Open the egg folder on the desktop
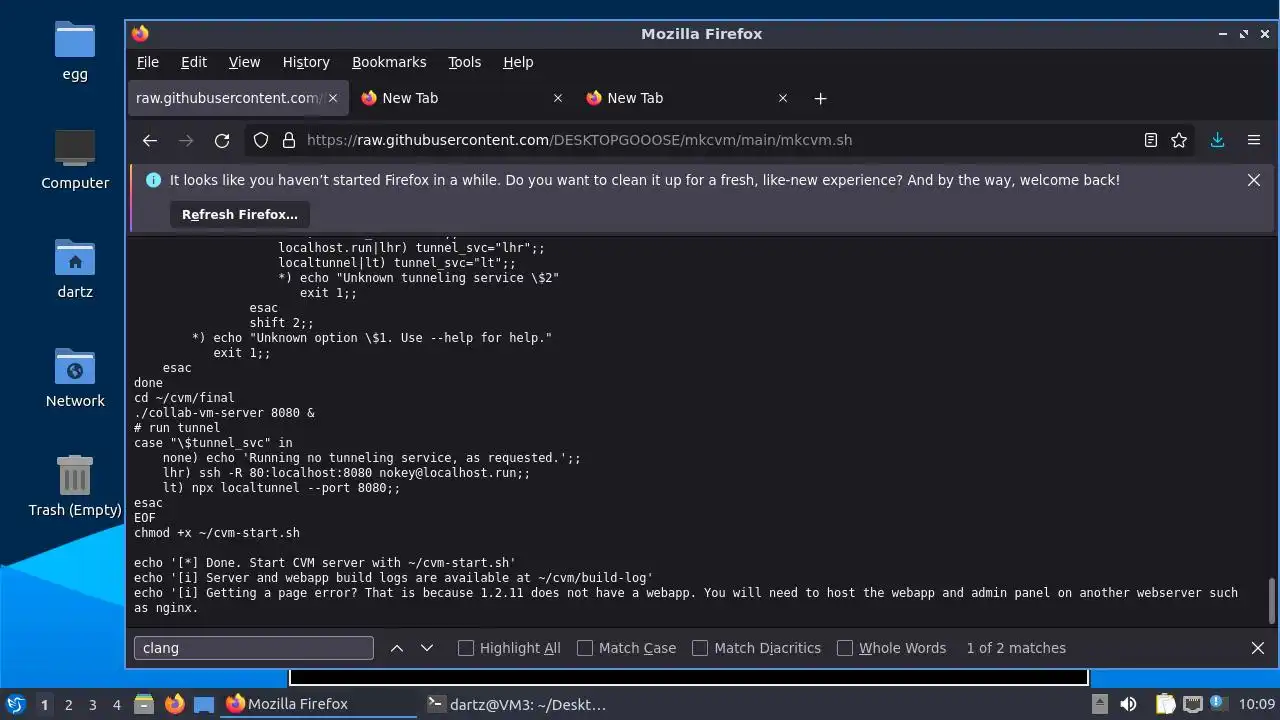 [75, 51]
